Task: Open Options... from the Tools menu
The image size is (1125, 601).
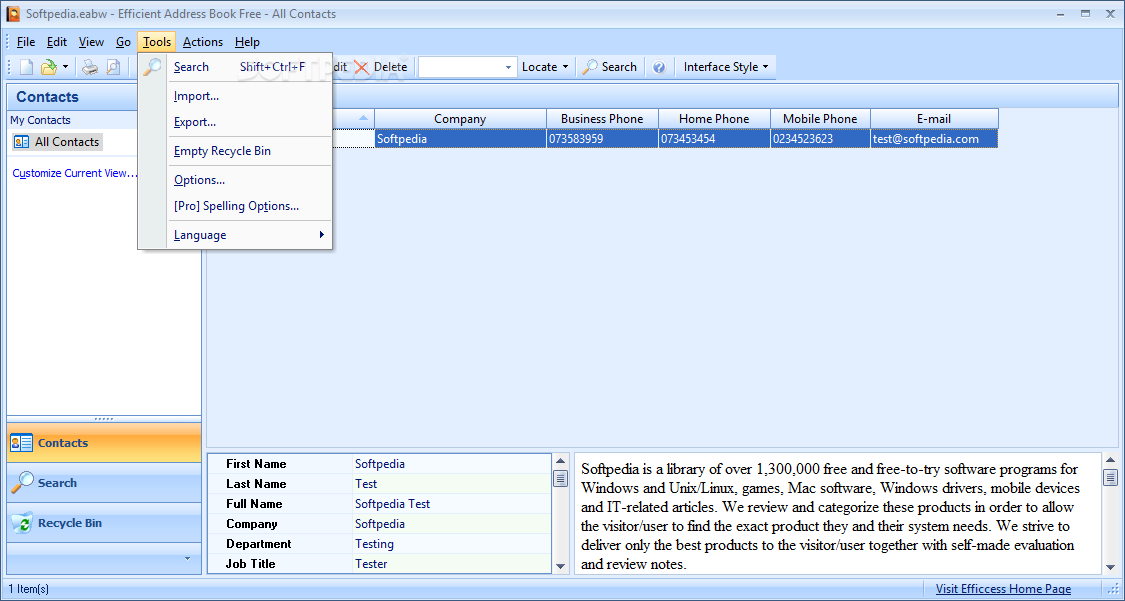Action: pyautogui.click(x=235, y=180)
